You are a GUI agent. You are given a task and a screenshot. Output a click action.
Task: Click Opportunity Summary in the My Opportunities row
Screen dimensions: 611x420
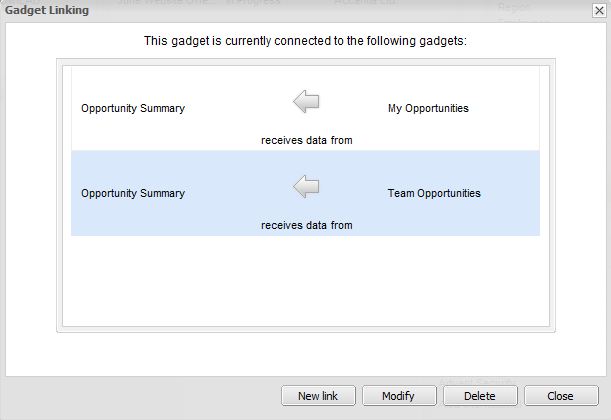pos(133,108)
